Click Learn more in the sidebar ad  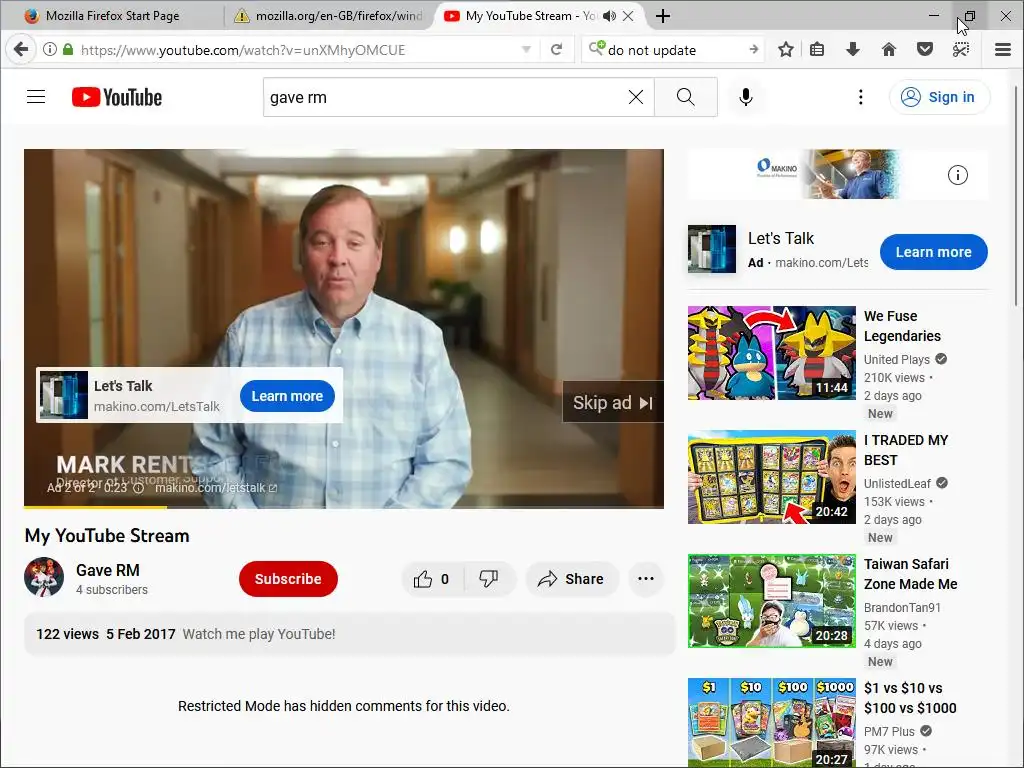tap(933, 252)
